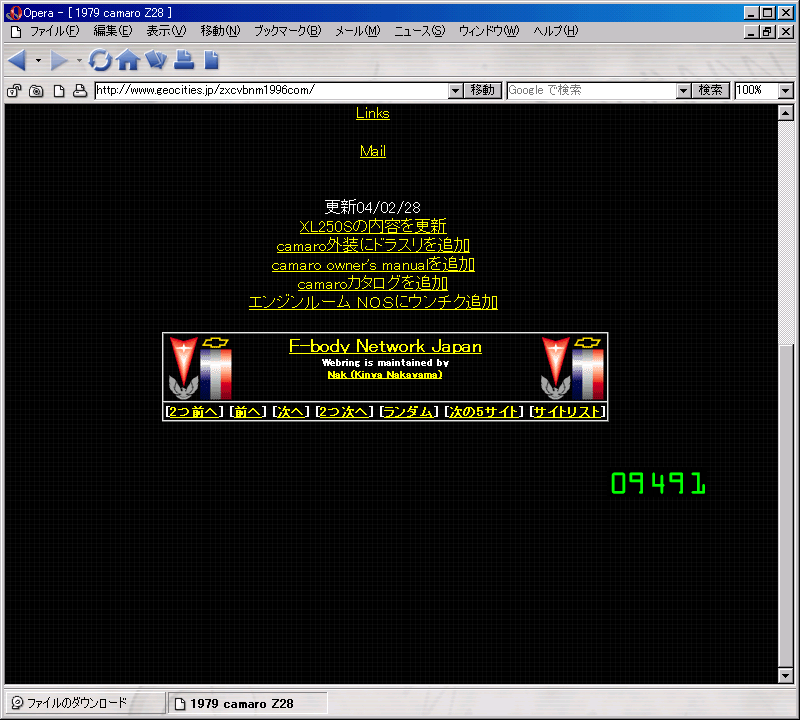Go to the home page via house icon

pyautogui.click(x=128, y=60)
